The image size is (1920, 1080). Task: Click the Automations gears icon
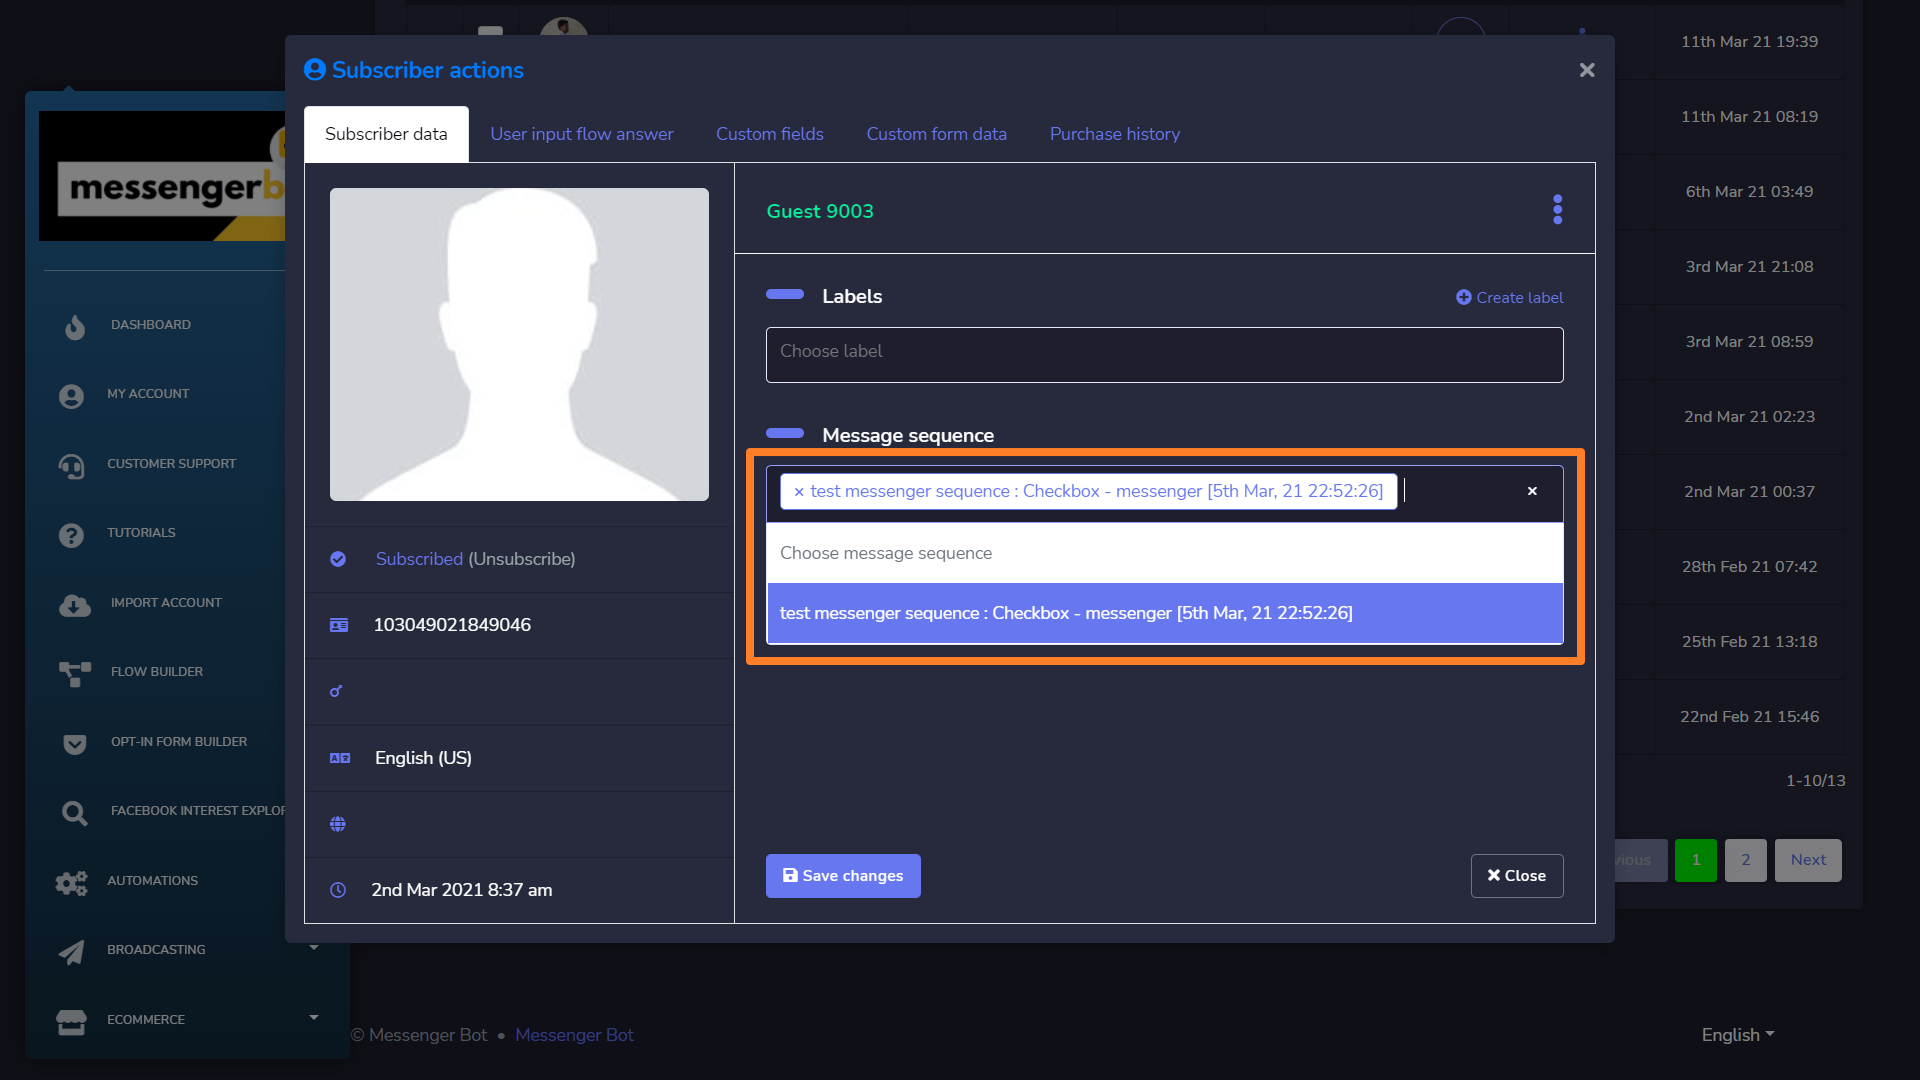(x=71, y=882)
